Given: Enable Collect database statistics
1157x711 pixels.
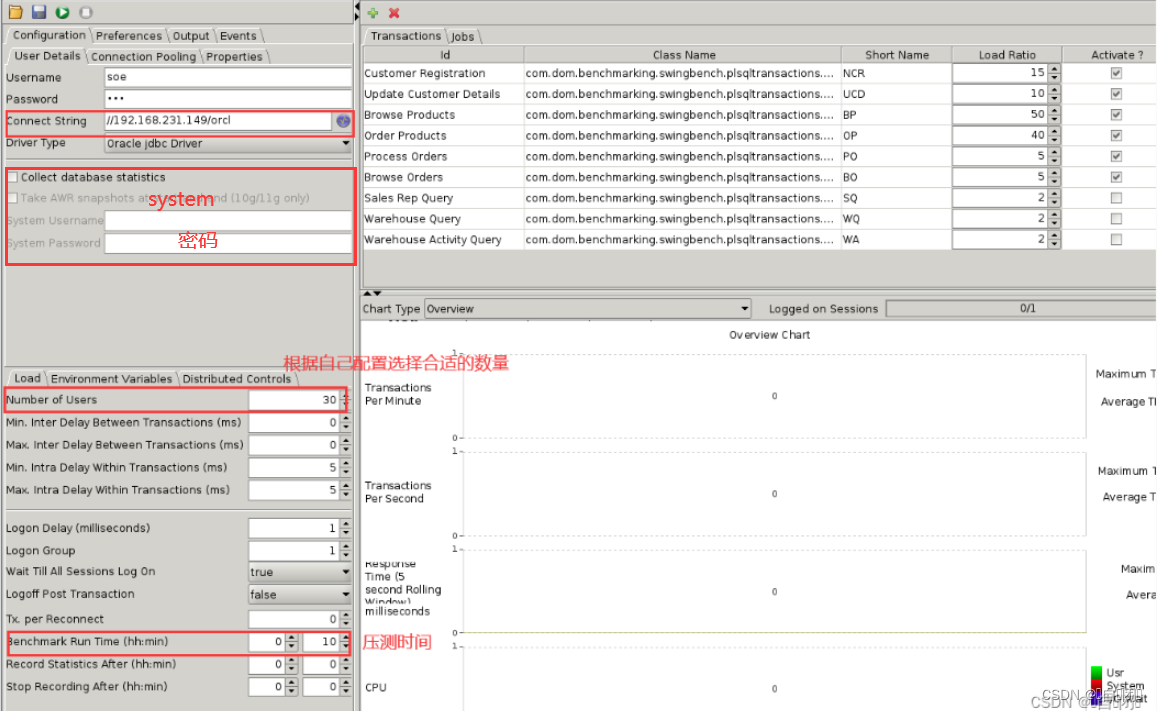Looking at the screenshot, I should tap(12, 177).
